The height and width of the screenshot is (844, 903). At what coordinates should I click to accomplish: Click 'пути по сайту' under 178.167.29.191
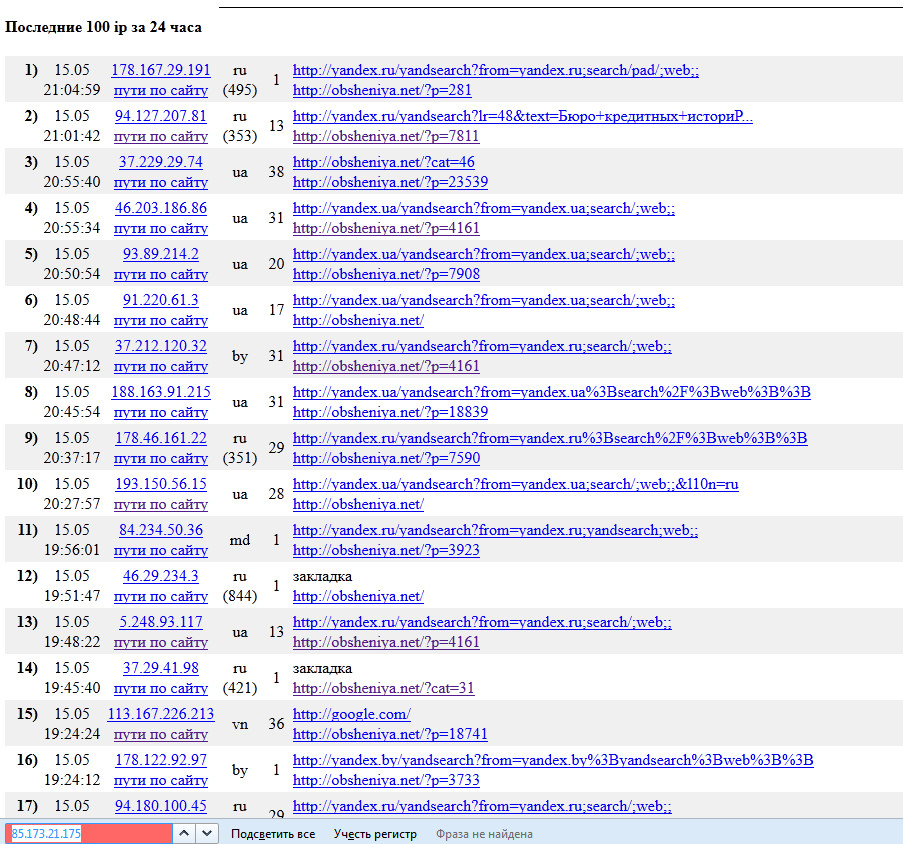click(x=161, y=91)
